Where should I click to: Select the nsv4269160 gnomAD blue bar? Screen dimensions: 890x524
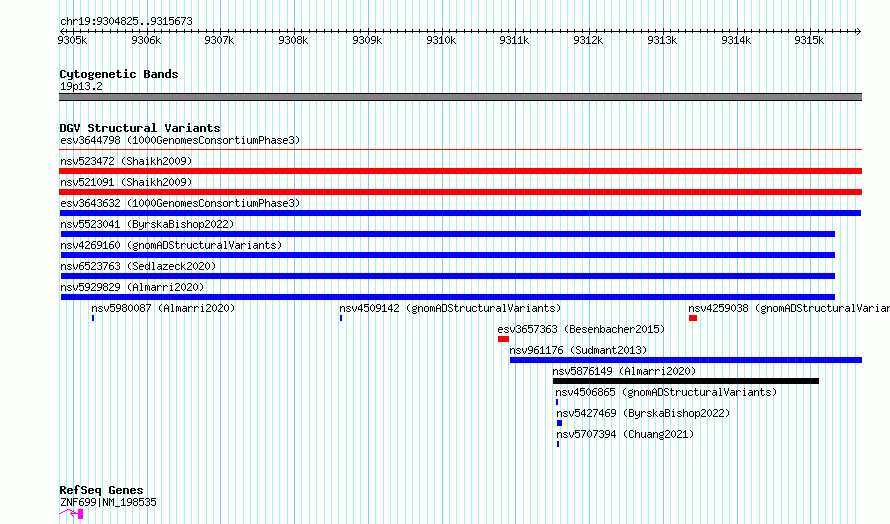tap(448, 255)
